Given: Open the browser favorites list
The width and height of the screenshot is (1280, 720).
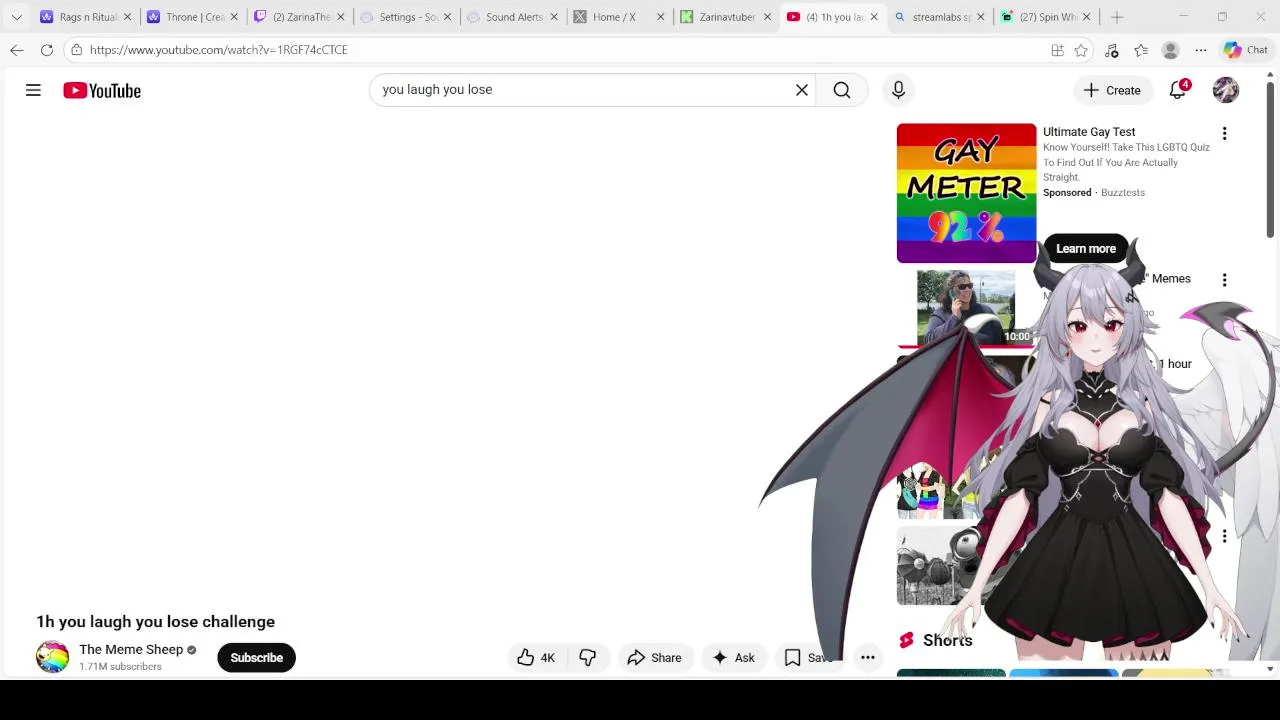Looking at the screenshot, I should tap(1141, 50).
